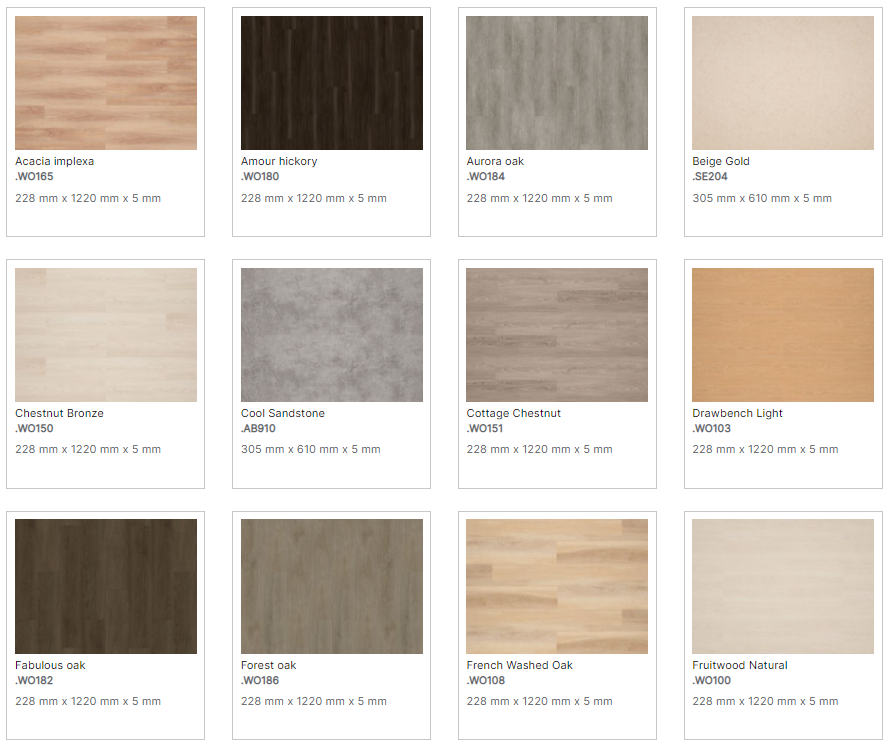
Task: Select the Fabulous oak dark plank image
Action: coord(106,586)
